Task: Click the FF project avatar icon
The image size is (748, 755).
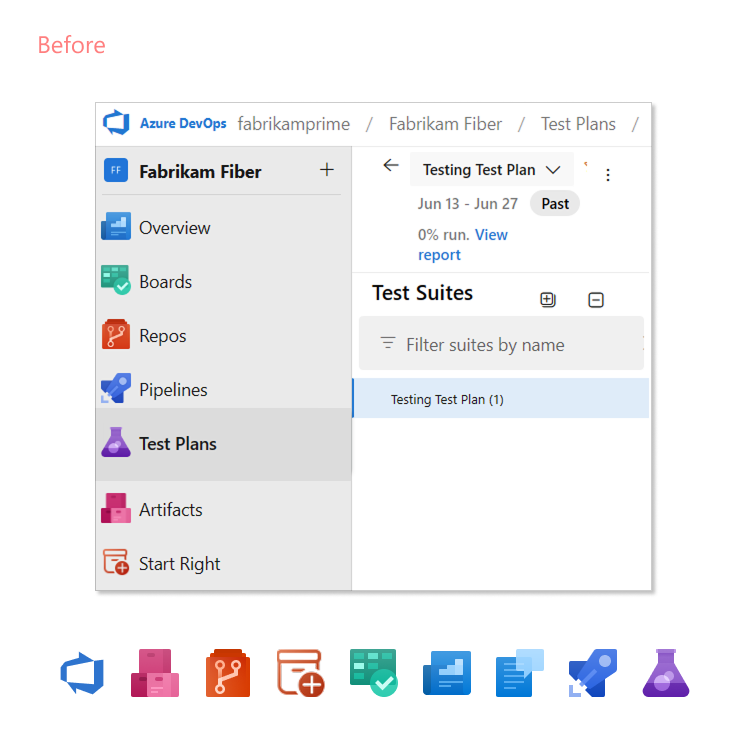Action: pyautogui.click(x=116, y=170)
